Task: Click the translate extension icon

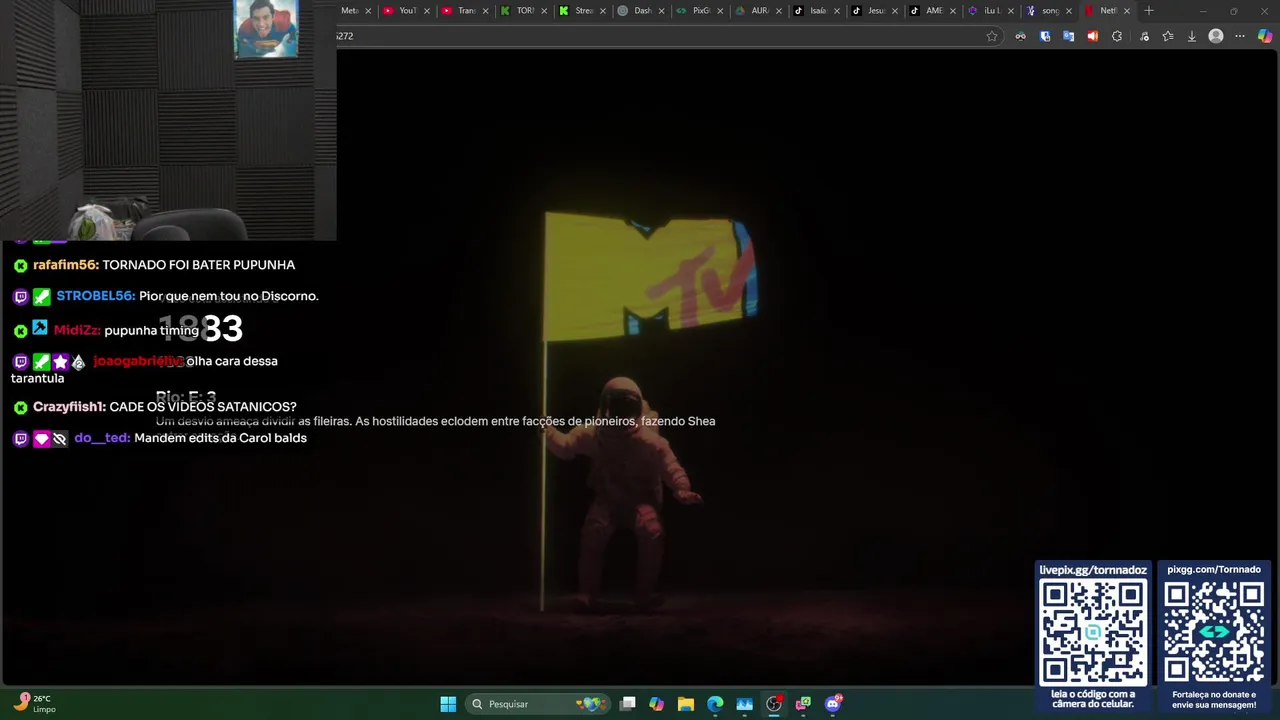Action: (x=1068, y=36)
